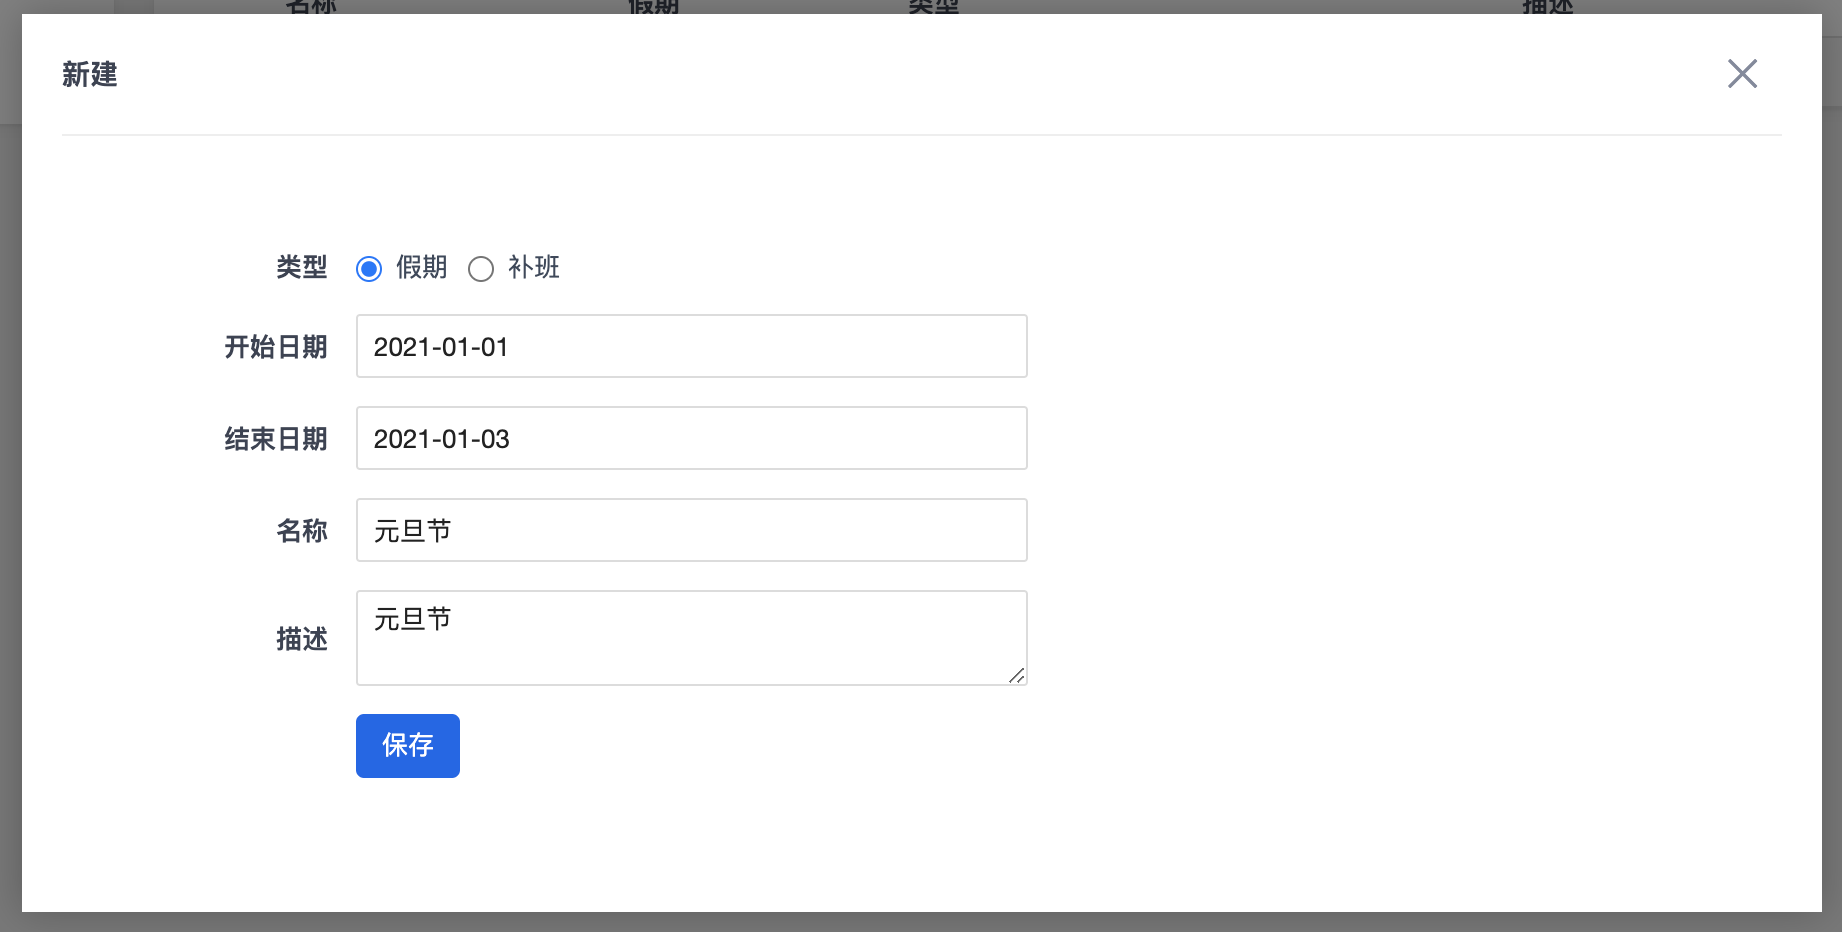Focus the 结束日期 date input field
This screenshot has width=1842, height=932.
pyautogui.click(x=691, y=438)
